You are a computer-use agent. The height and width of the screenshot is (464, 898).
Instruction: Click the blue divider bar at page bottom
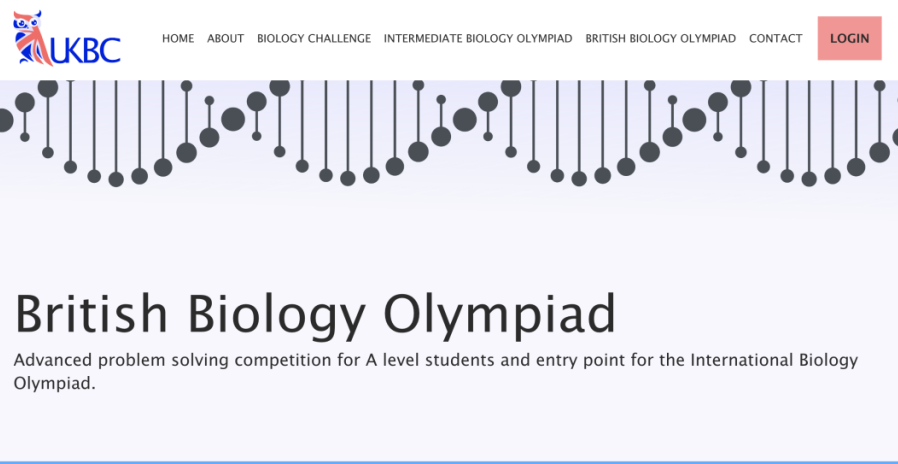point(449,462)
